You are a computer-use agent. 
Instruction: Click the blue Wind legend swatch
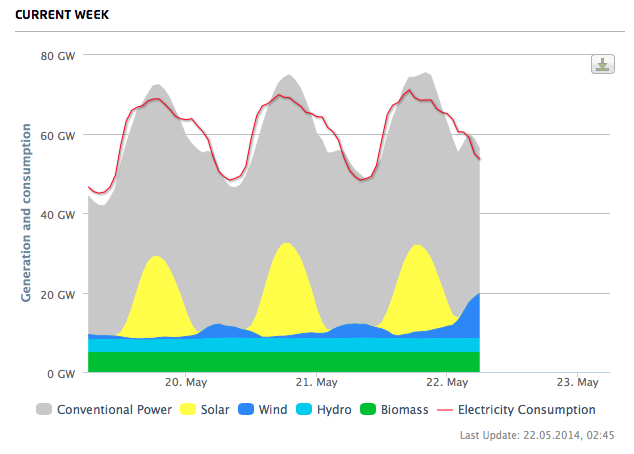coord(245,410)
